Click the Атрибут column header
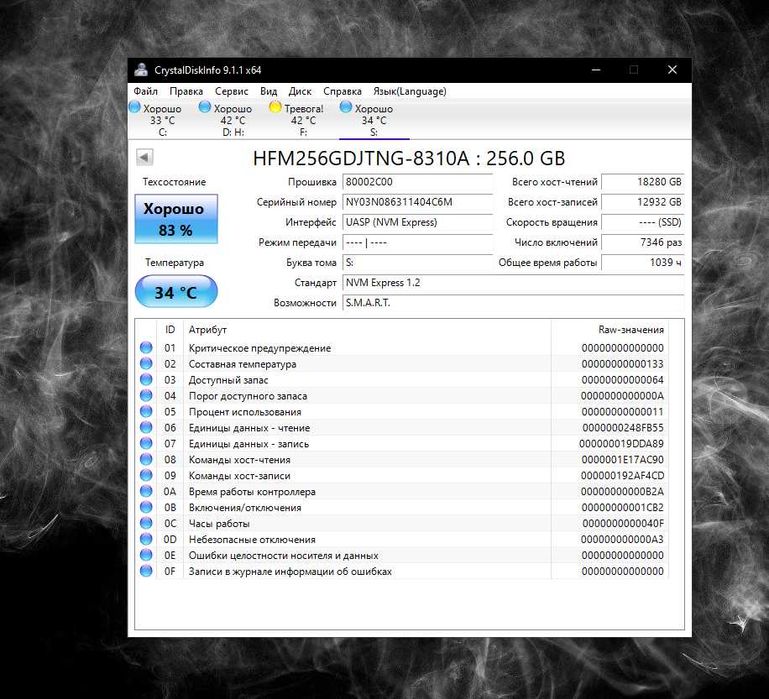This screenshot has width=769, height=699. tap(367, 330)
